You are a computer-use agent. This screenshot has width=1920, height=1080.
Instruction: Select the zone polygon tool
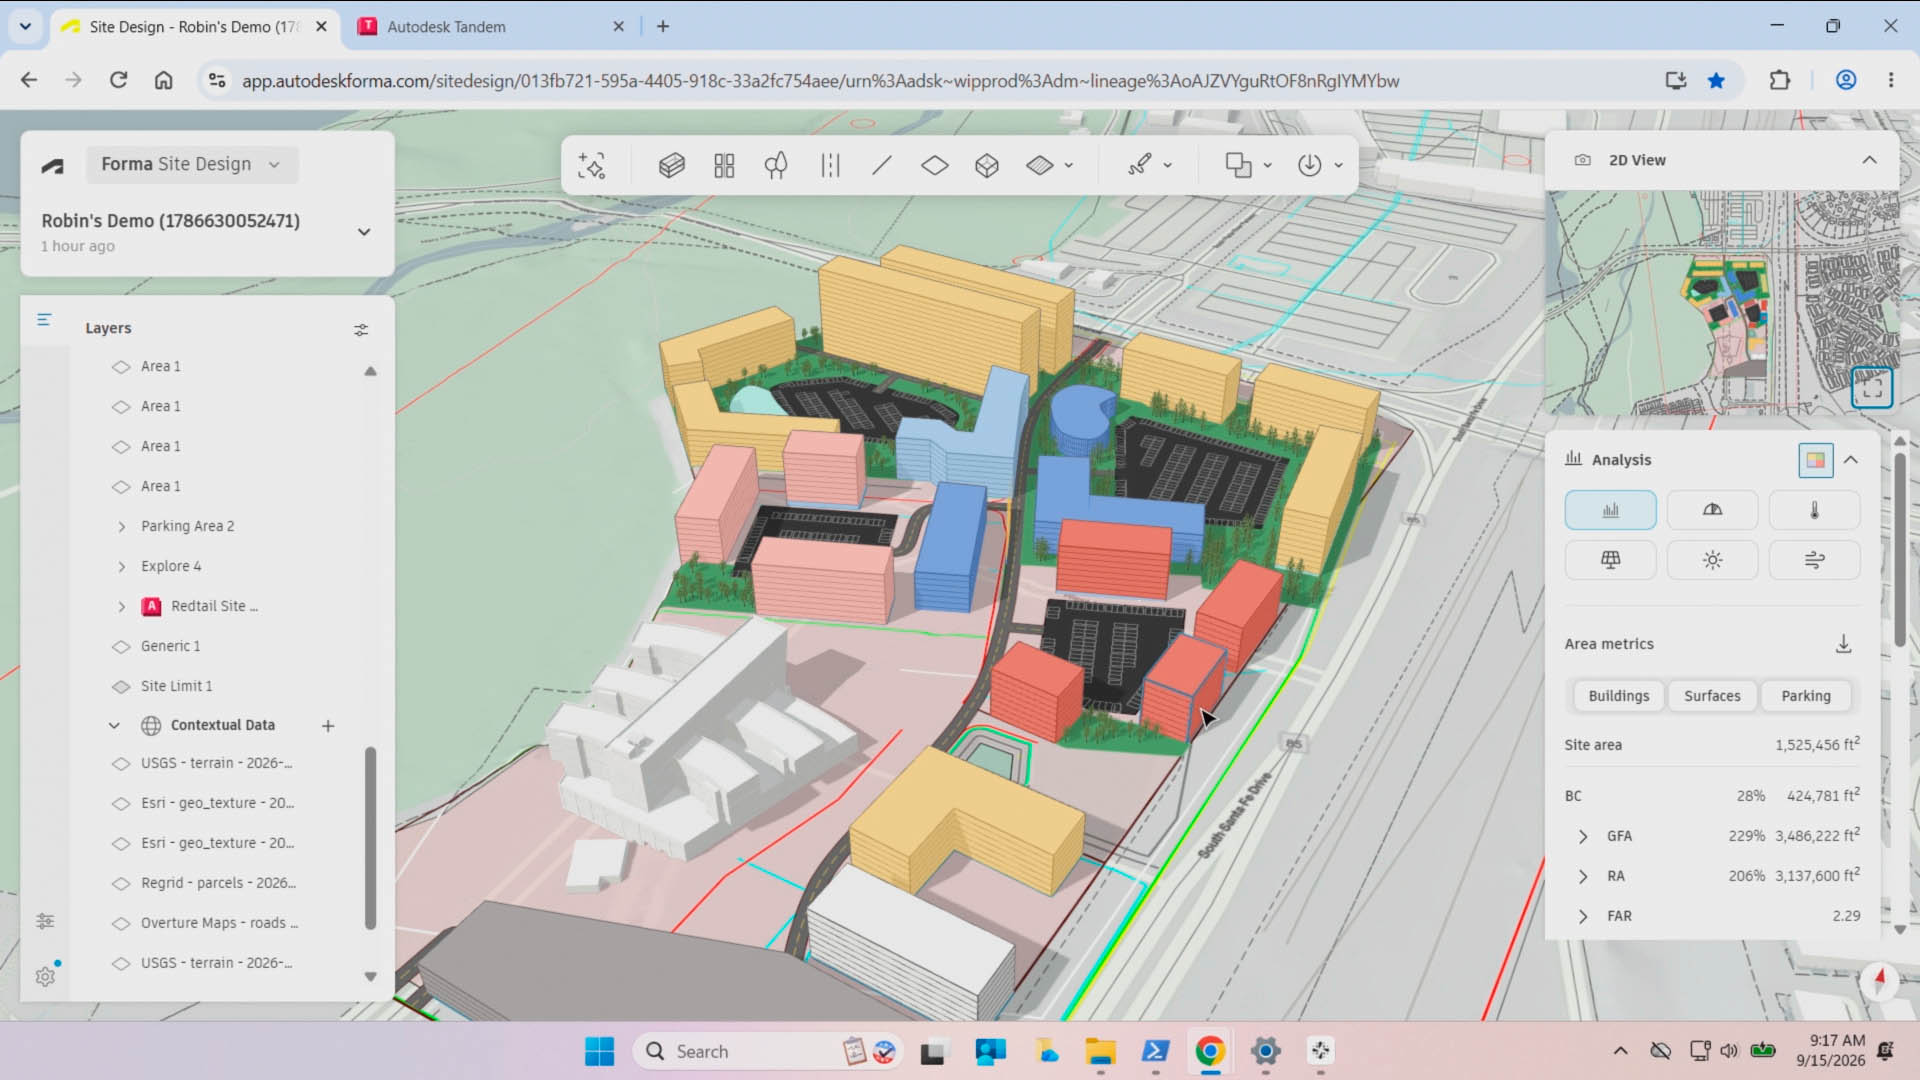click(x=934, y=165)
